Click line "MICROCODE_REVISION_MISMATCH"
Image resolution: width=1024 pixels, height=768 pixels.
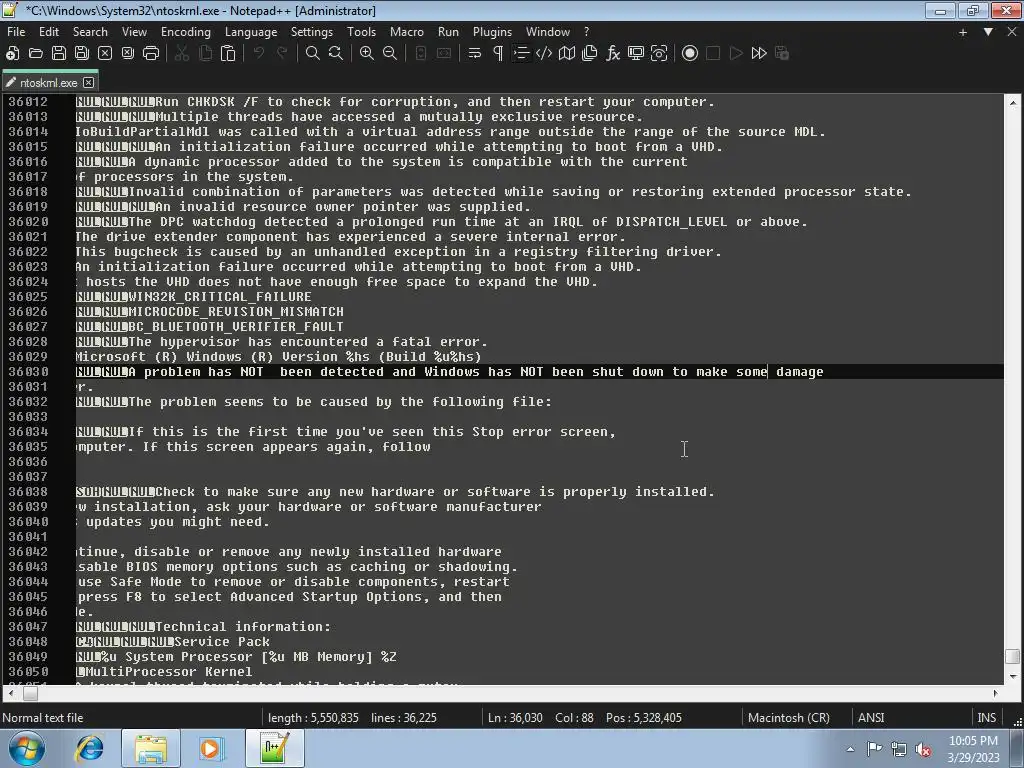click(236, 312)
